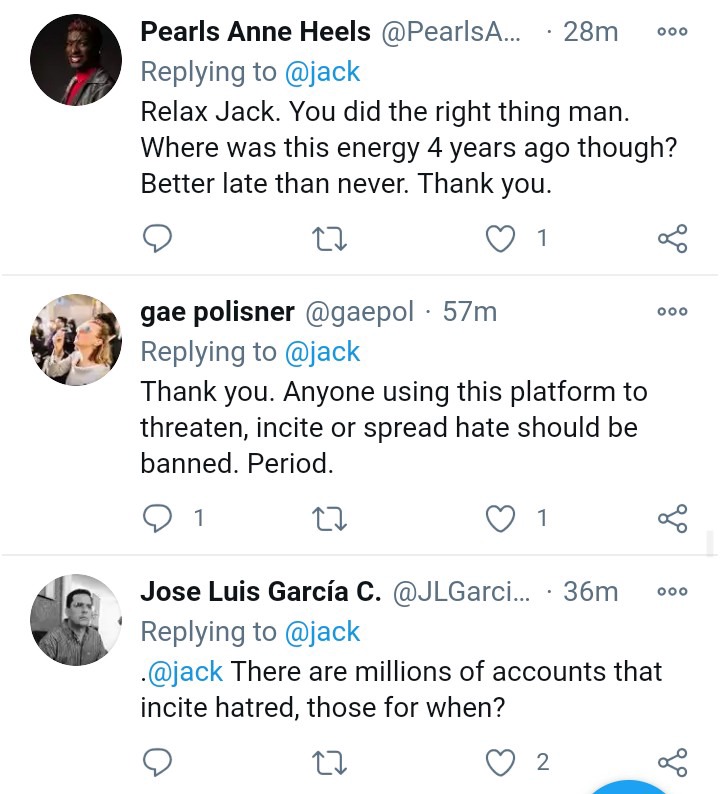This screenshot has height=794, width=720.
Task: Open the .@jack mention in Jose's tweet
Action: [x=182, y=672]
